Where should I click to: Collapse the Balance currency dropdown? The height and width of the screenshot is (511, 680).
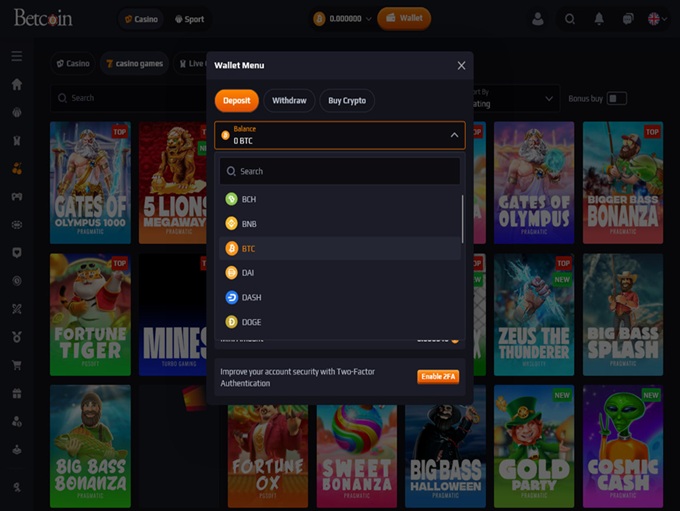(x=454, y=134)
